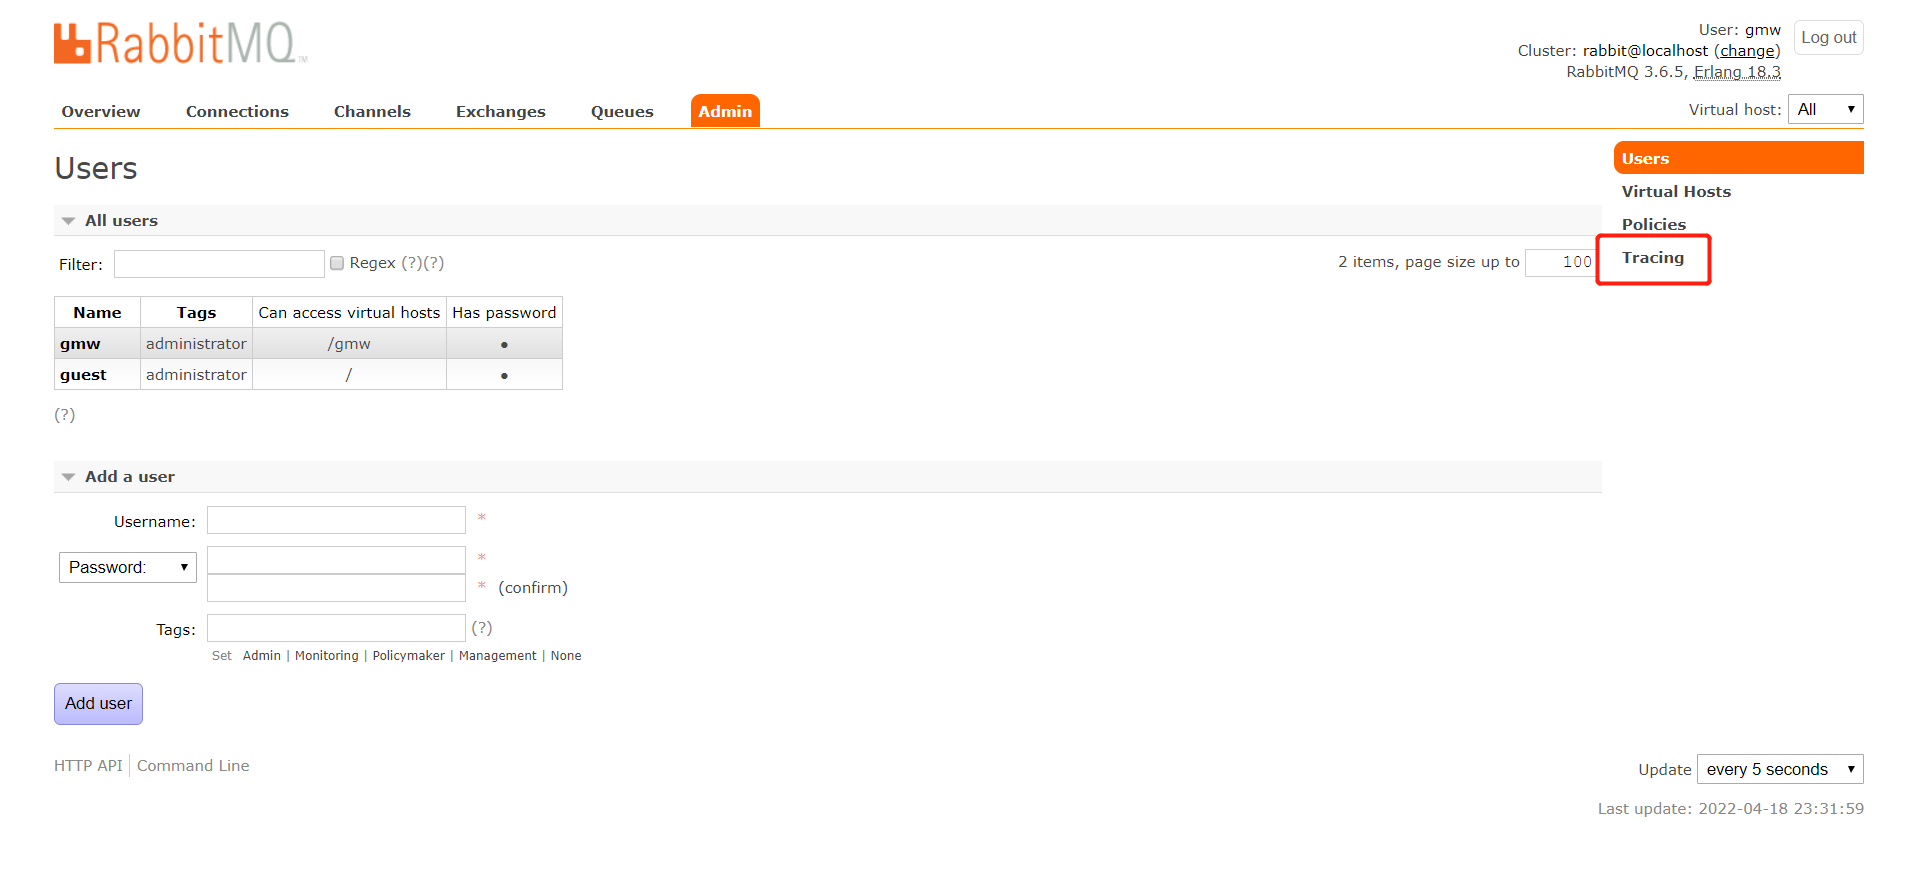
Task: Collapse the Add a user section
Action: tap(119, 477)
